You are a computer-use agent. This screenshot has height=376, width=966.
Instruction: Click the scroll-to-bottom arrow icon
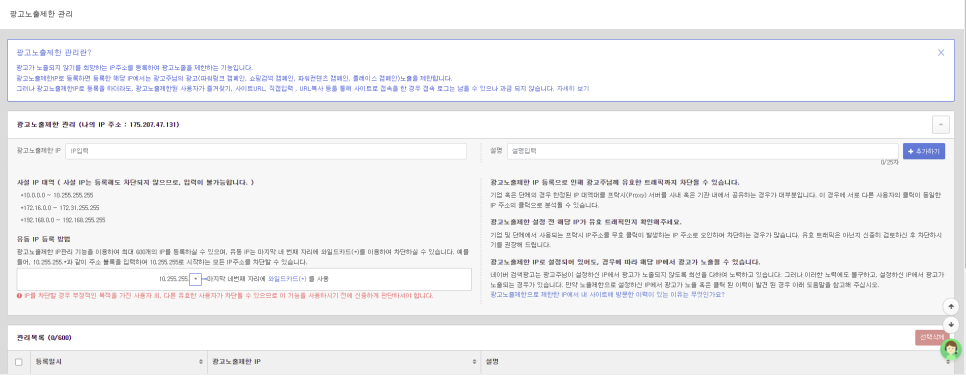pos(951,325)
